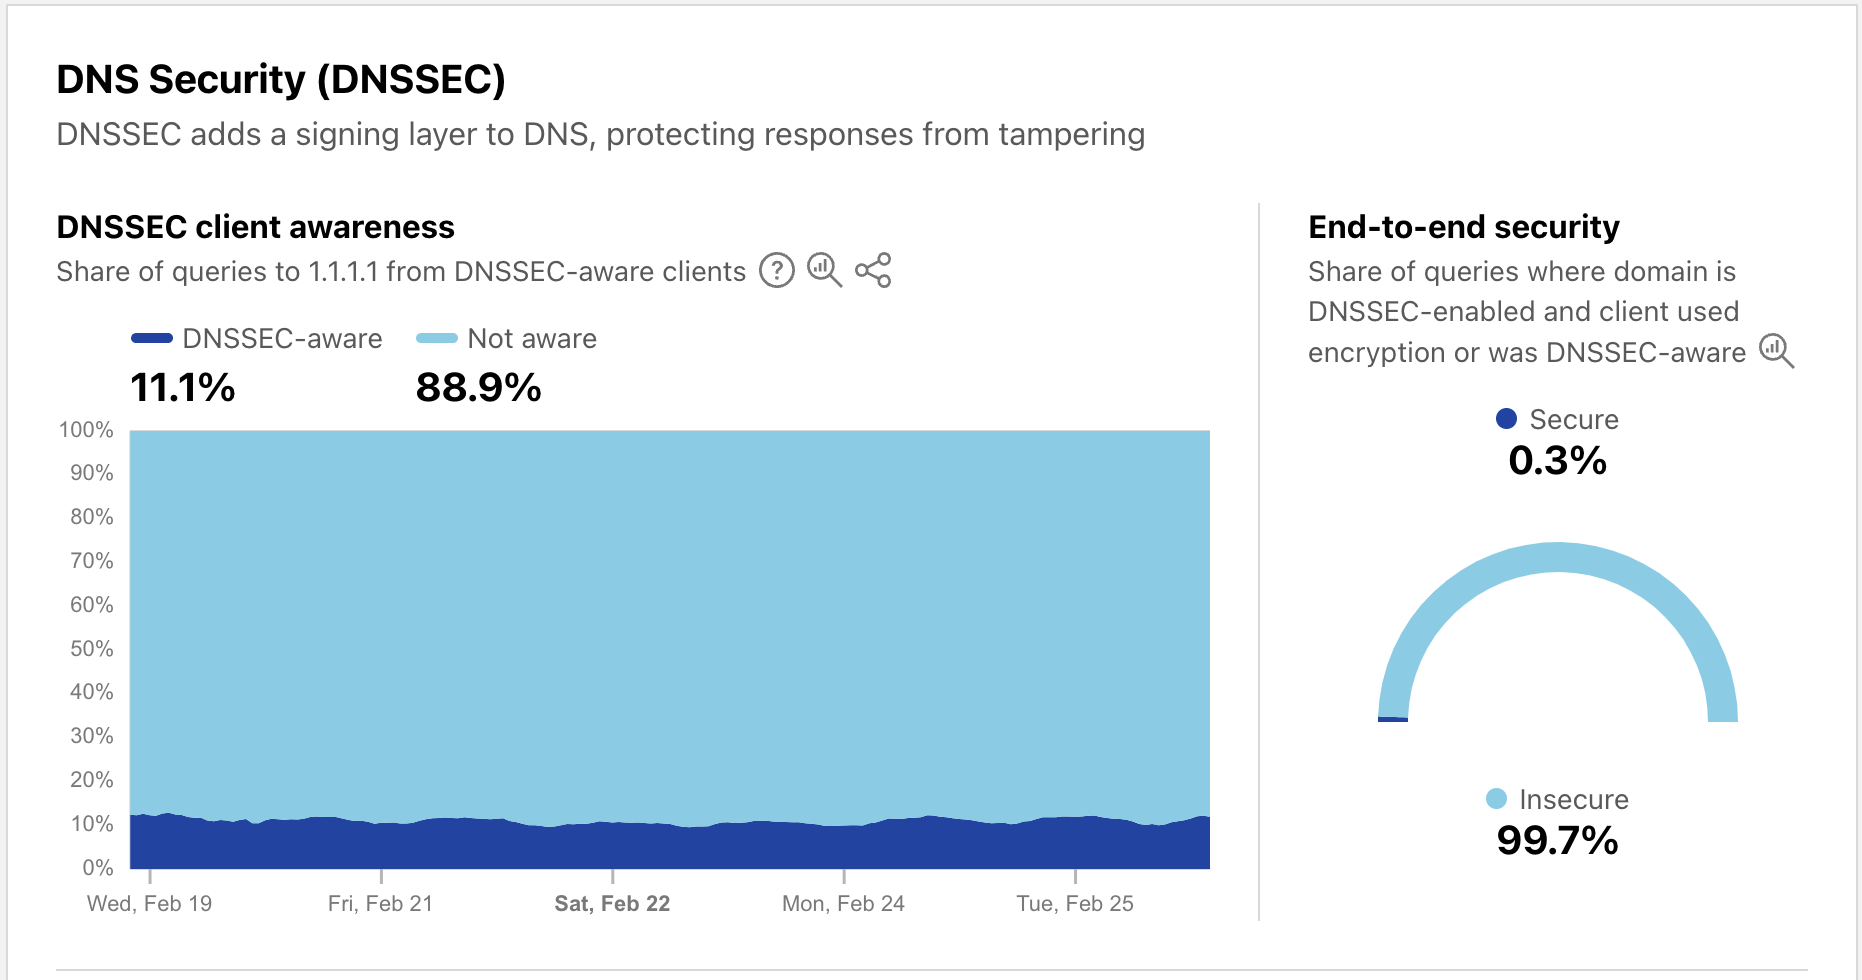Image resolution: width=1862 pixels, height=980 pixels.
Task: Click the 99.7% Insecure value
Action: [x=1557, y=841]
